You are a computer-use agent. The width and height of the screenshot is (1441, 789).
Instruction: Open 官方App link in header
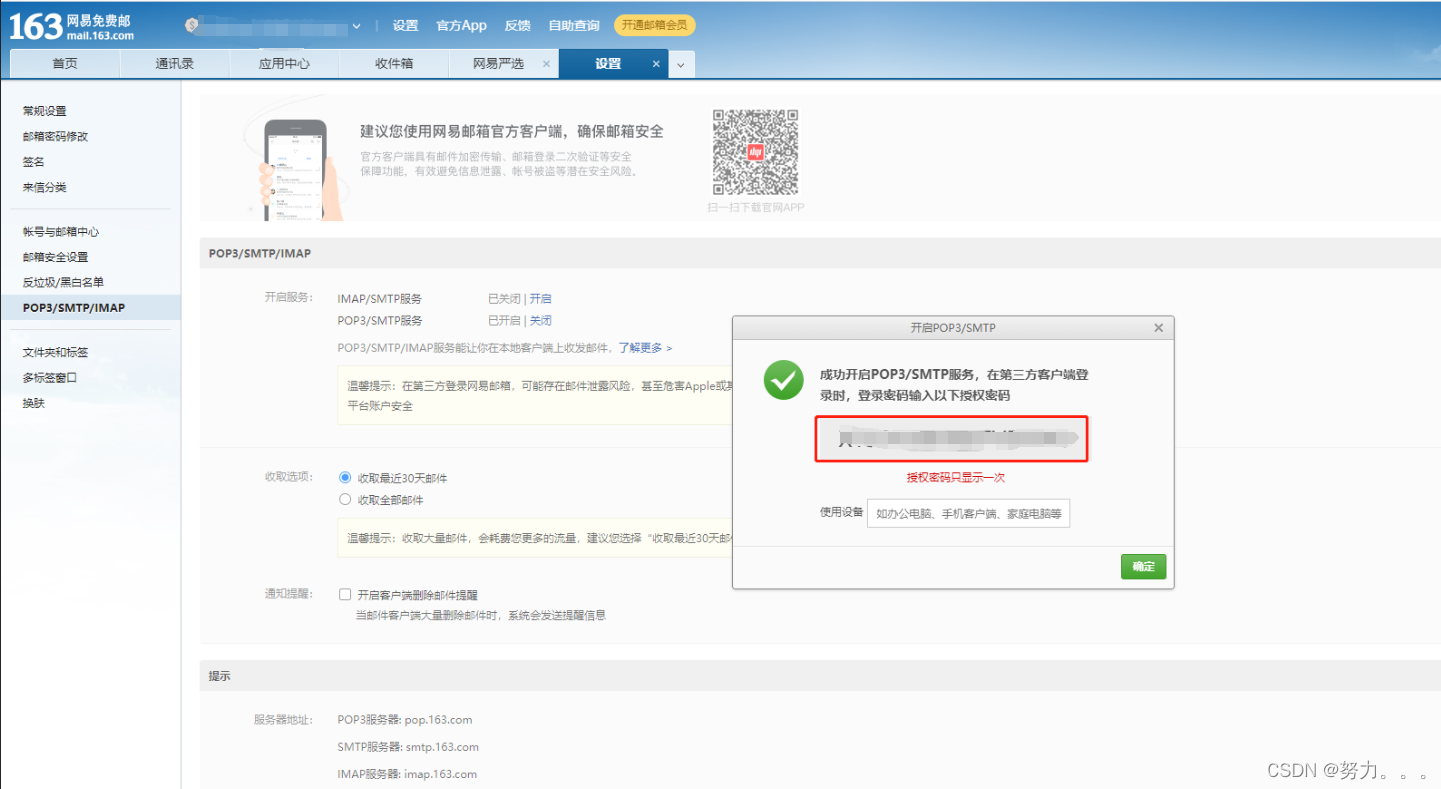coord(461,26)
